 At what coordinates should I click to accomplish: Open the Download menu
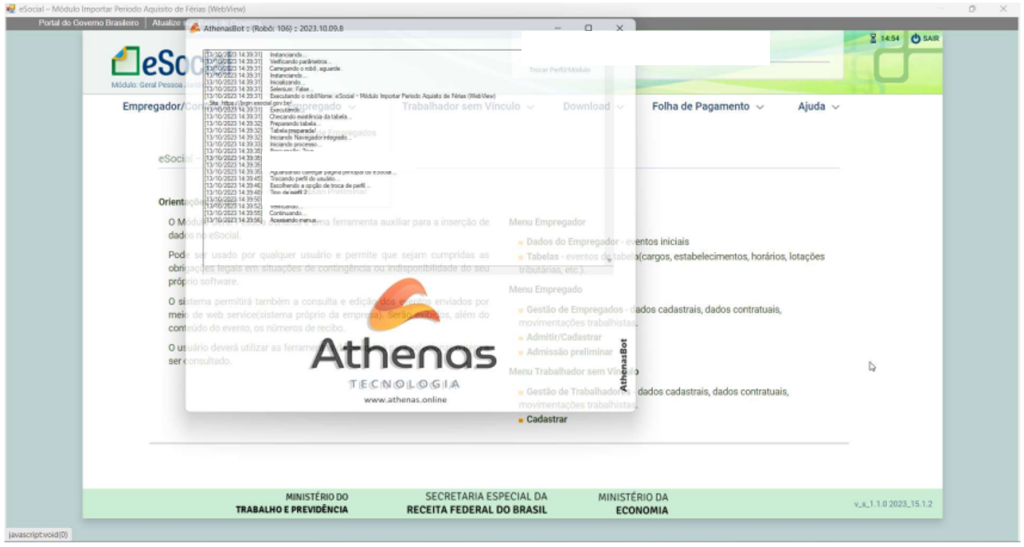click(x=593, y=106)
